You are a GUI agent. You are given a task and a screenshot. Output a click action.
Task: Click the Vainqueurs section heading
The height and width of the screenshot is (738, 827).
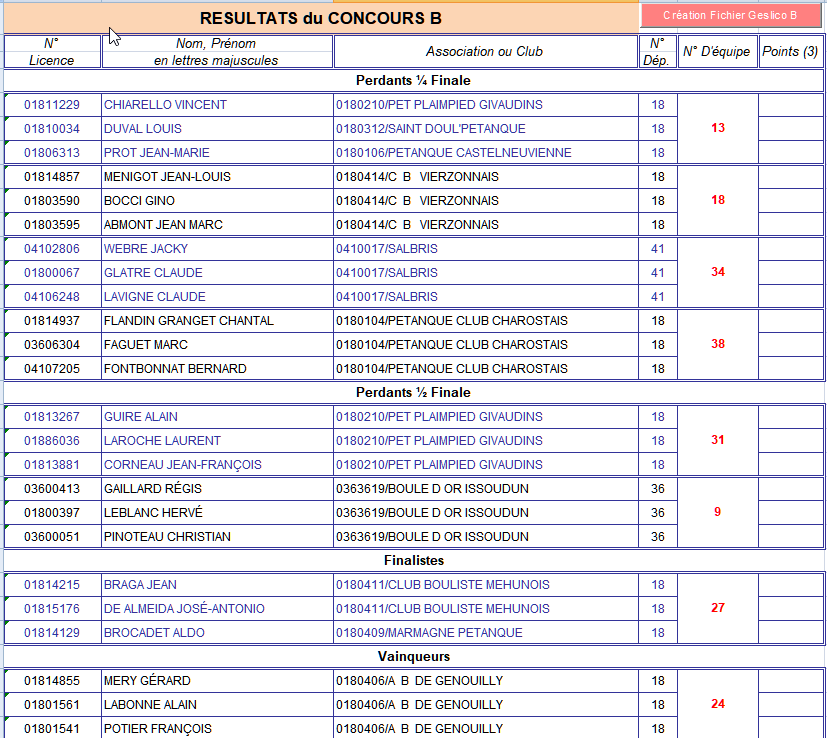pos(413,656)
